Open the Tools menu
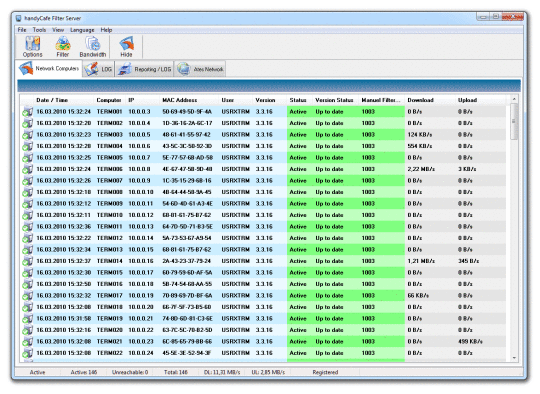The width and height of the screenshot is (540, 394). click(x=39, y=30)
